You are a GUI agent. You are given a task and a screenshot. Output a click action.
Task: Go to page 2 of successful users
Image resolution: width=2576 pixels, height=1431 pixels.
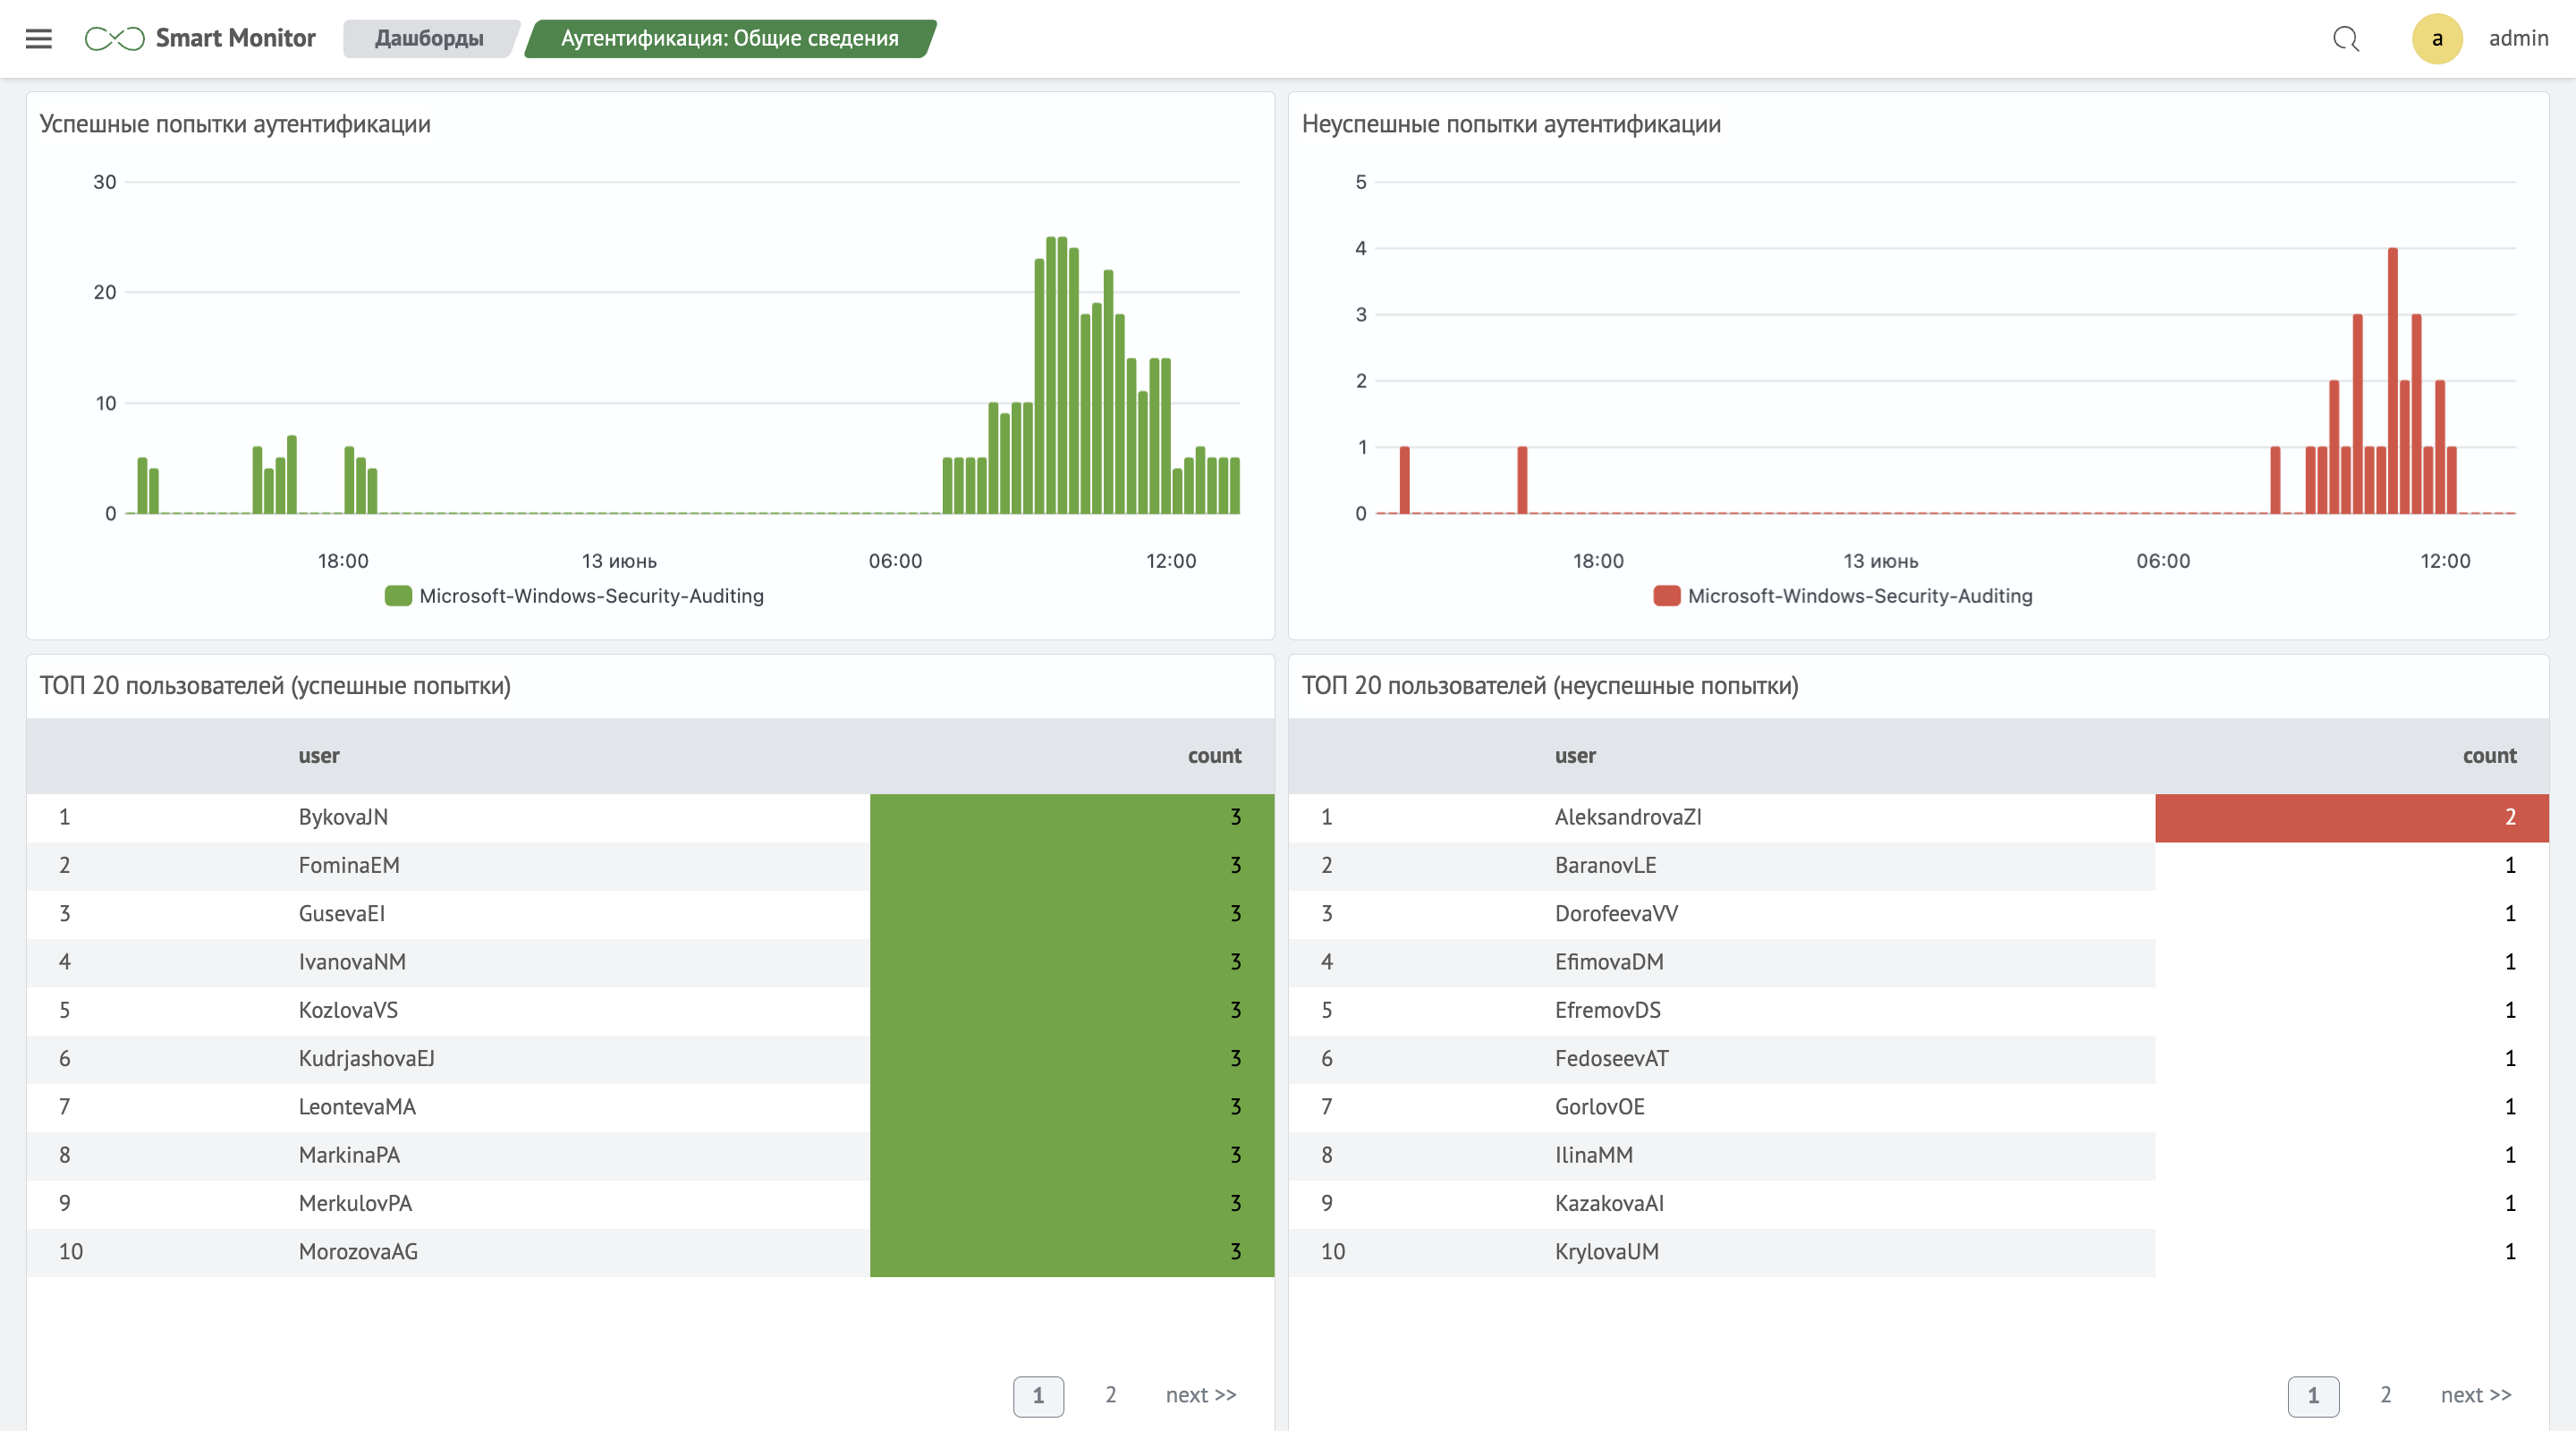[1110, 1394]
